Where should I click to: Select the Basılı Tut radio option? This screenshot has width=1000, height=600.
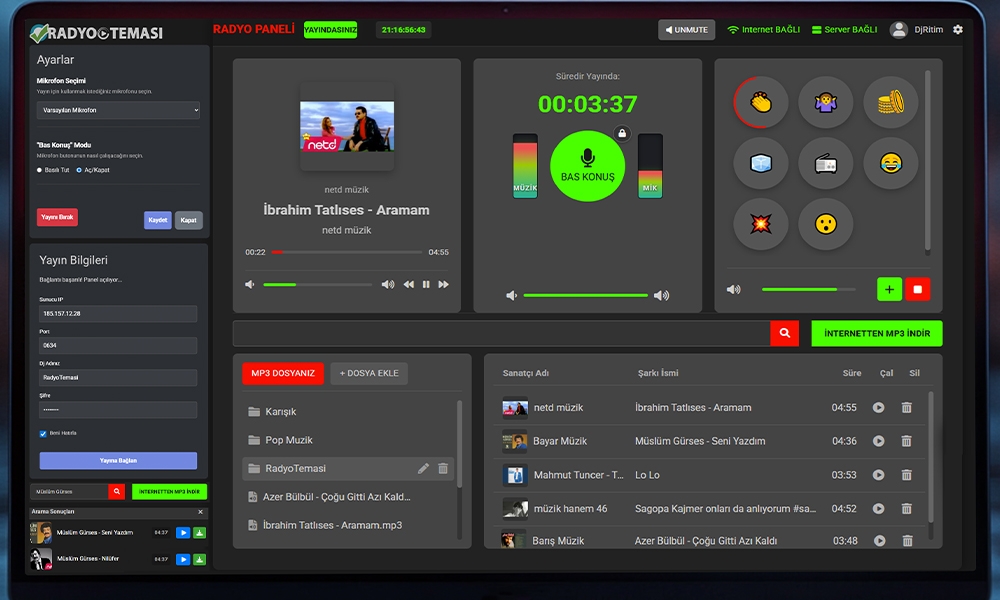pyautogui.click(x=40, y=170)
